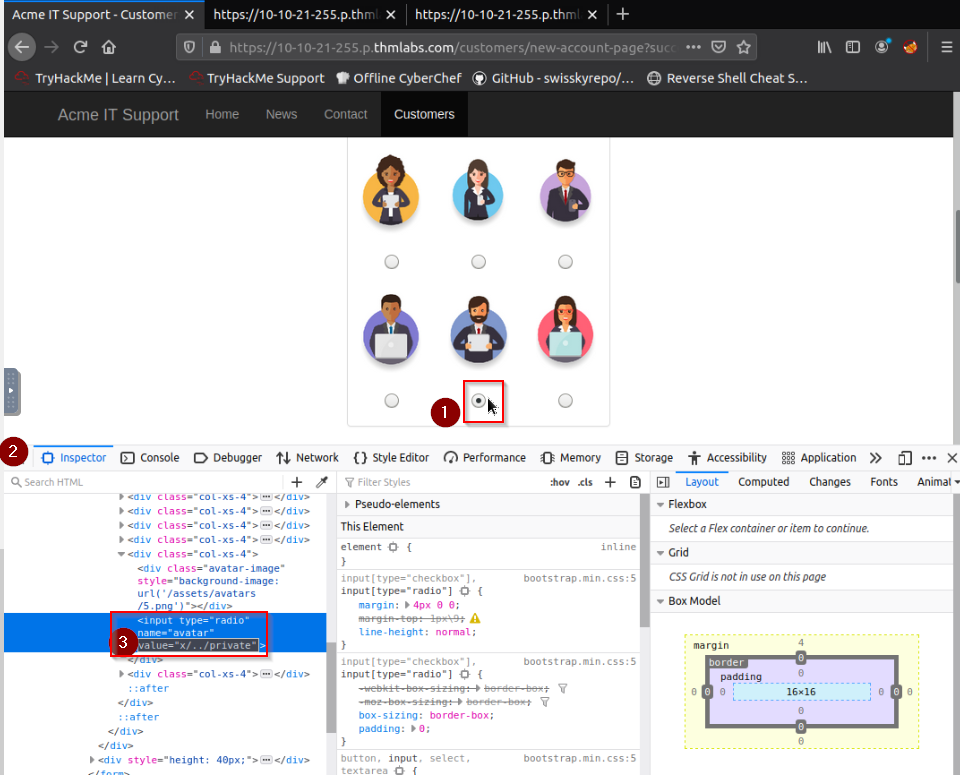Expand the margin shorthand property arrow
The image size is (960, 775).
click(x=407, y=605)
